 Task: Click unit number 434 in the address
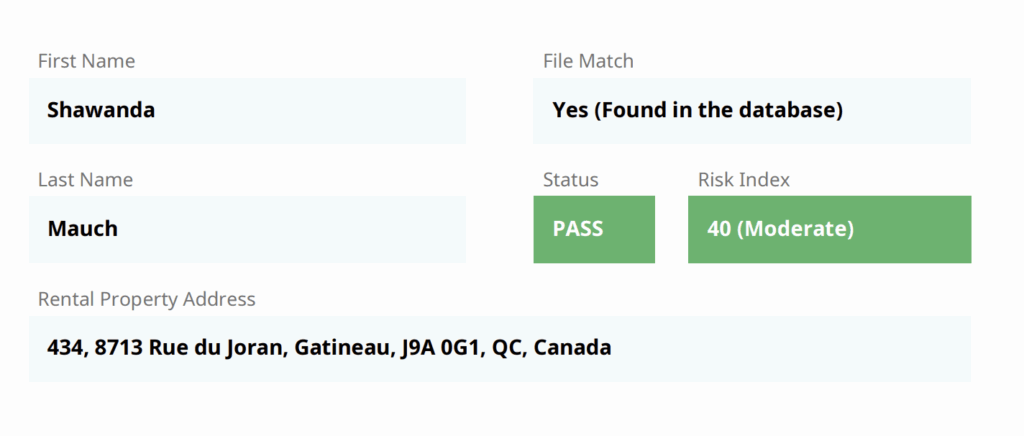tap(64, 348)
